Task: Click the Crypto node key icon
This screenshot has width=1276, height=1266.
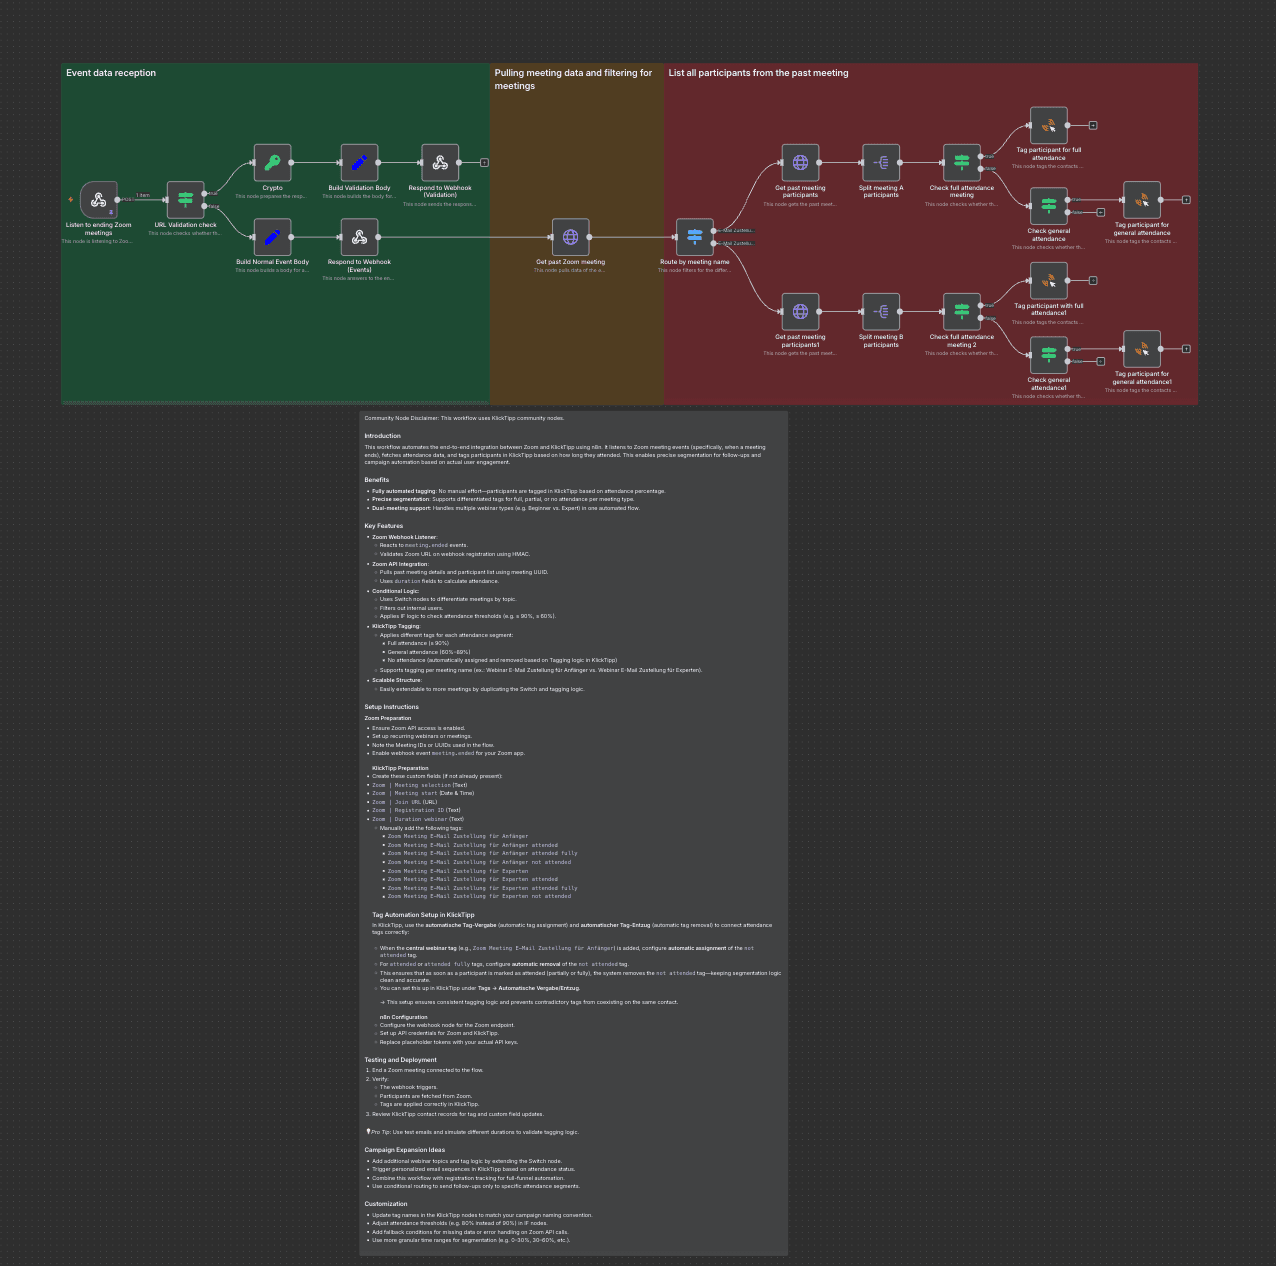Action: tap(272, 162)
